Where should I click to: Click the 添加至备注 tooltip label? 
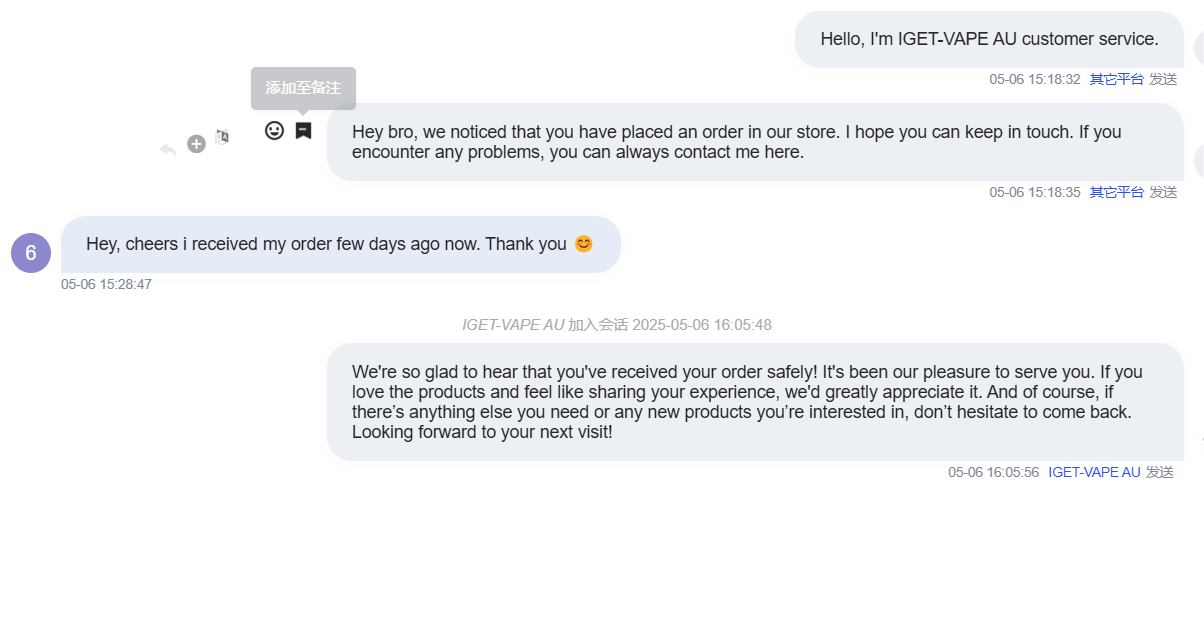[x=303, y=88]
